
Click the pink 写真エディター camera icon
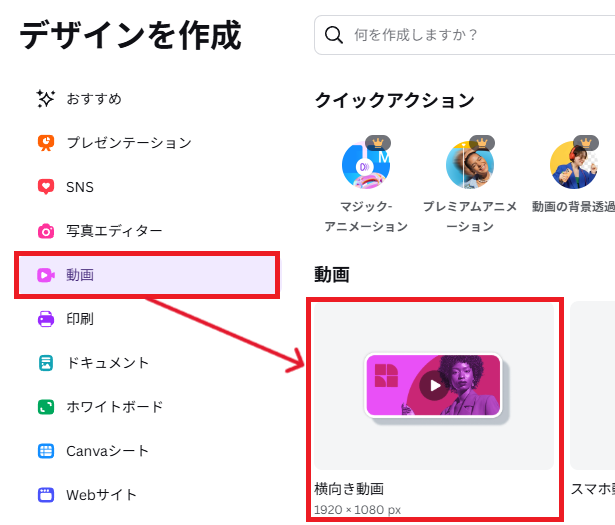[x=46, y=231]
